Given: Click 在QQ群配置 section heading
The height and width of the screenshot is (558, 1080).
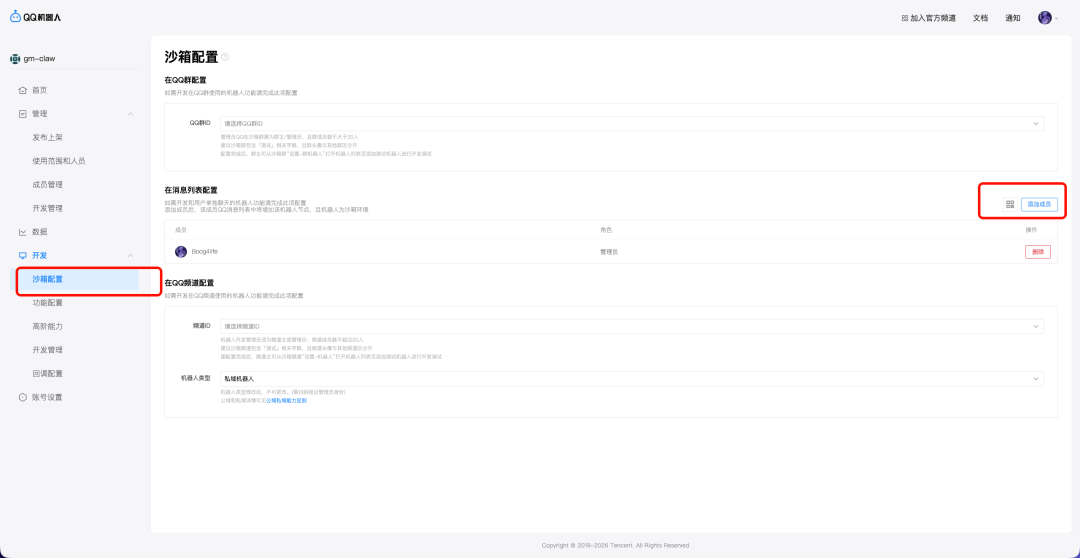Looking at the screenshot, I should (185, 81).
